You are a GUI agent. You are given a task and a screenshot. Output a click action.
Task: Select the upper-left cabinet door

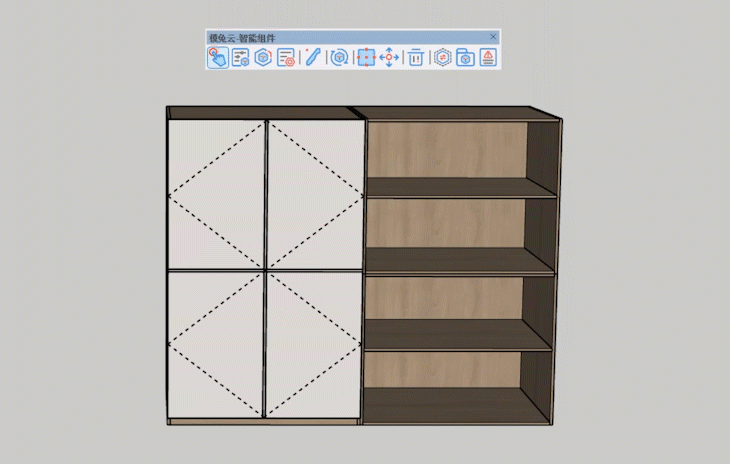point(217,194)
